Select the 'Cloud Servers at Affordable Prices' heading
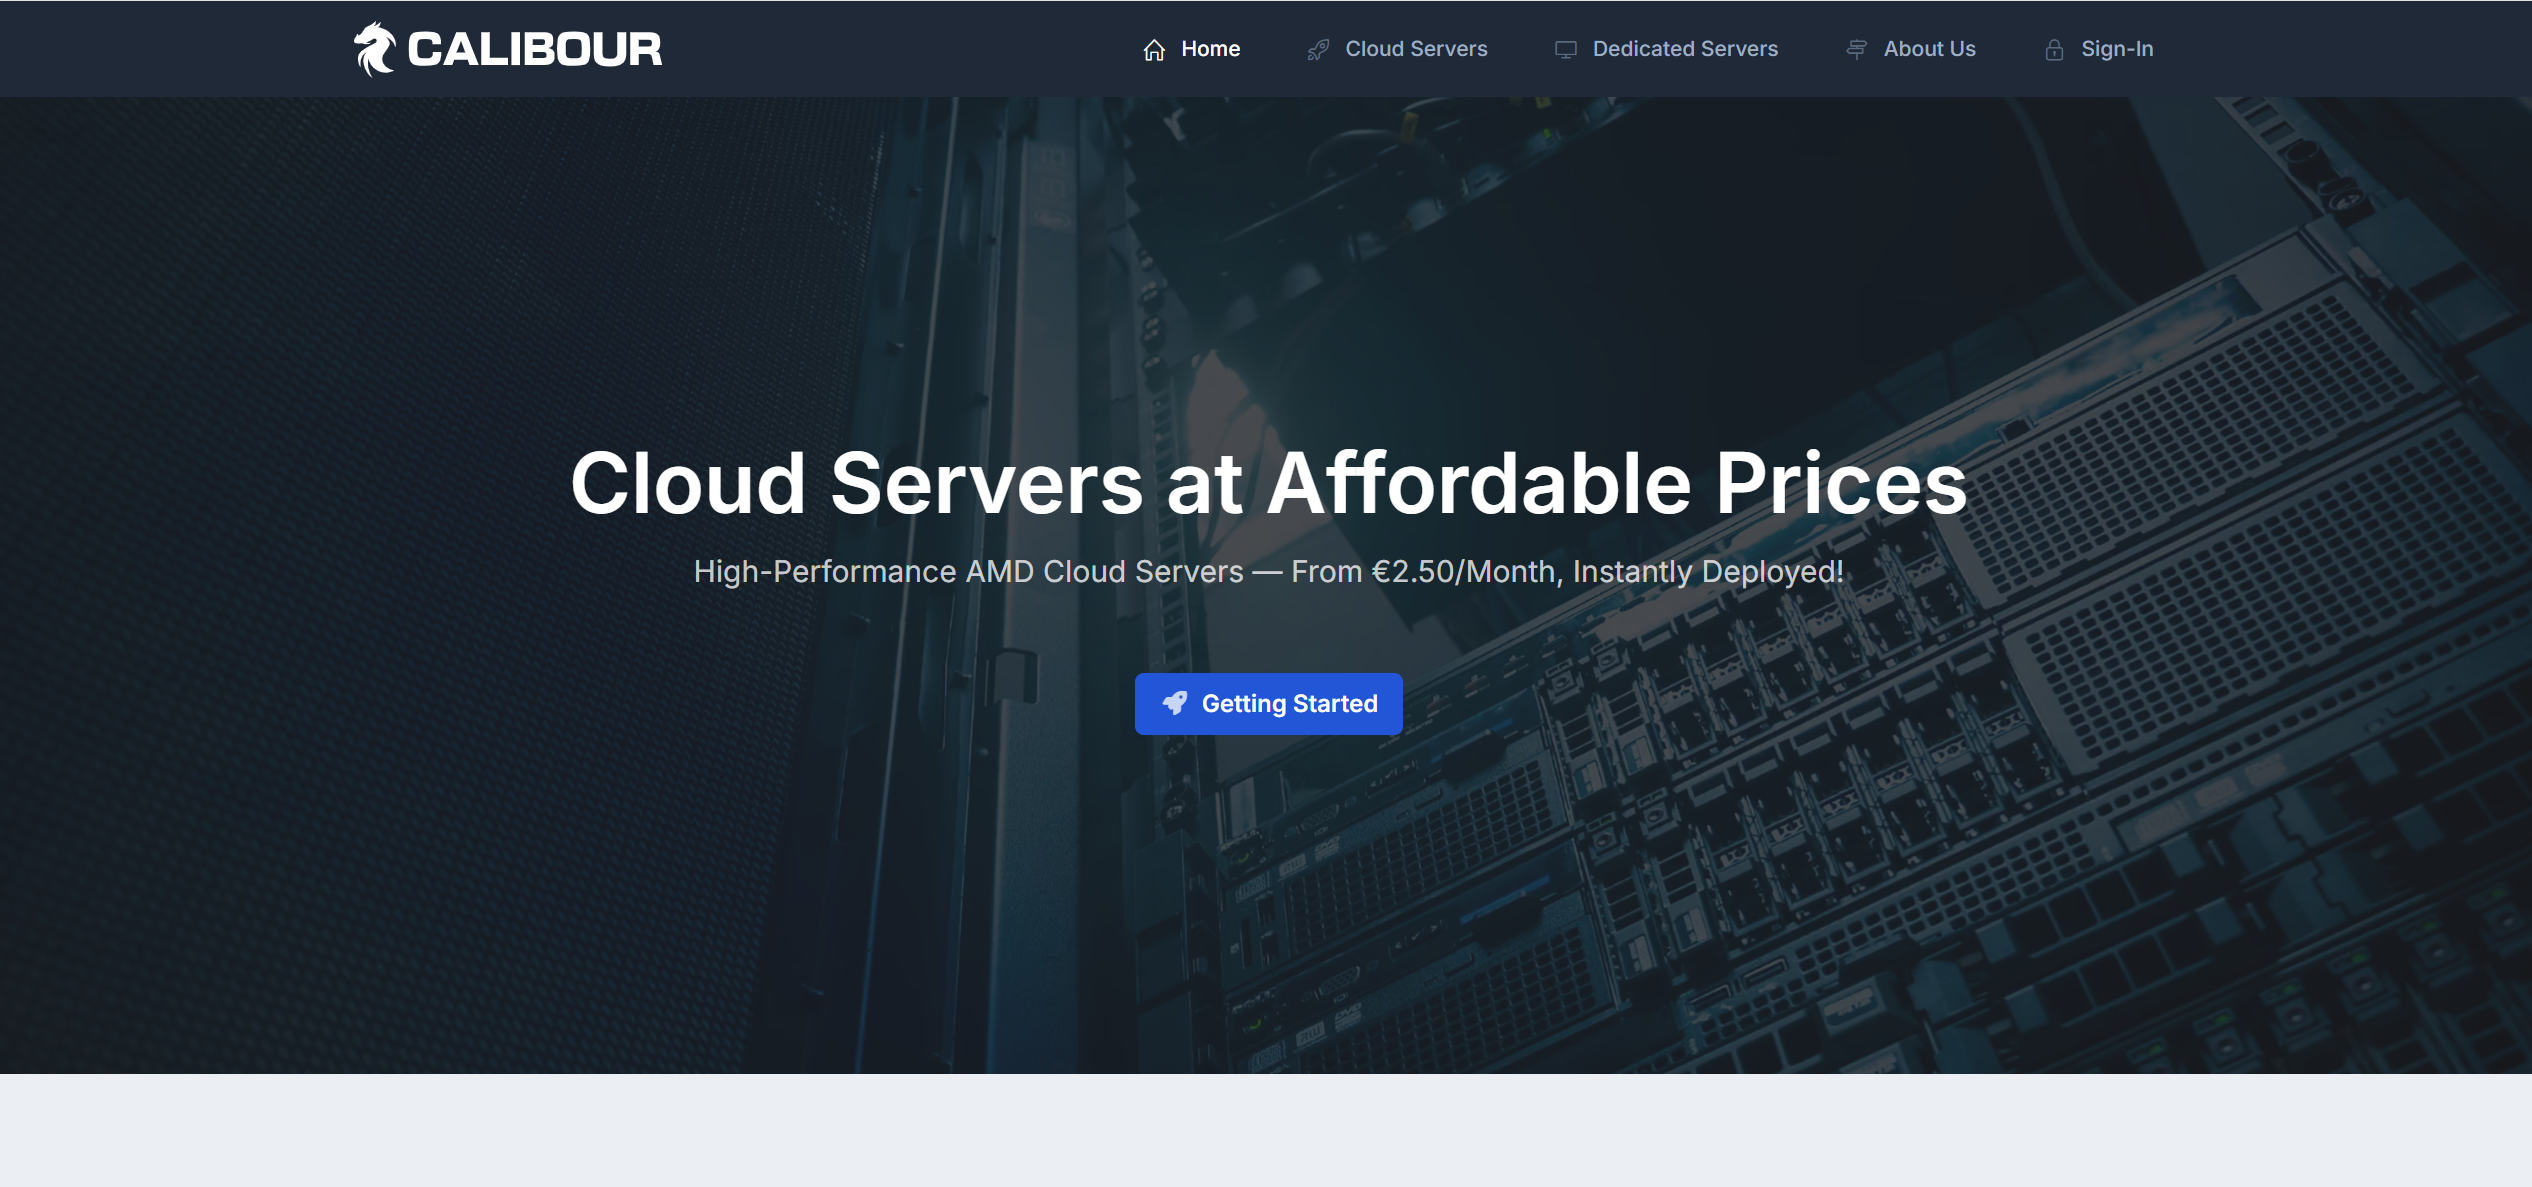Viewport: 2532px width, 1187px height. click(1268, 483)
